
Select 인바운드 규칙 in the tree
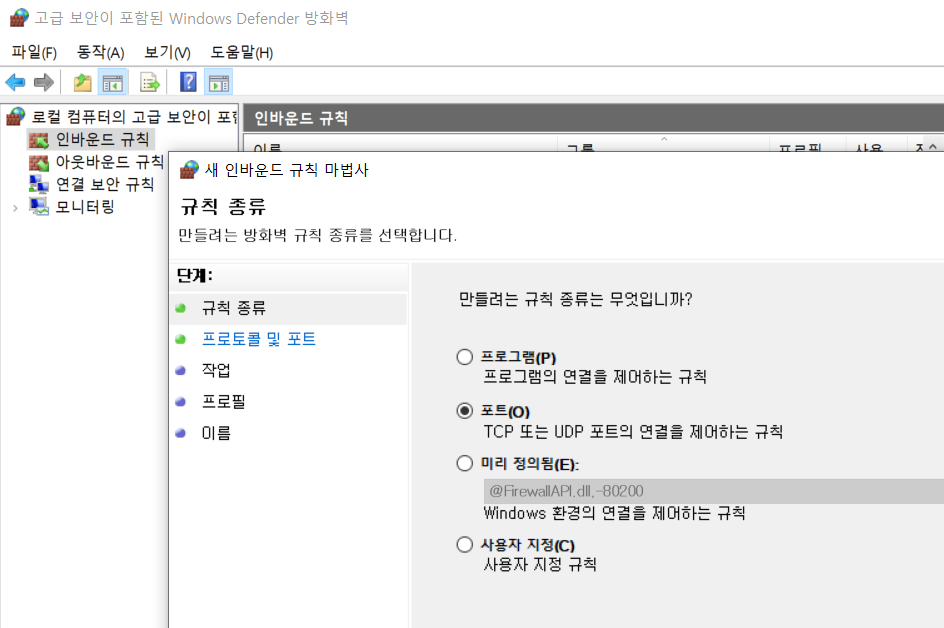coord(102,140)
